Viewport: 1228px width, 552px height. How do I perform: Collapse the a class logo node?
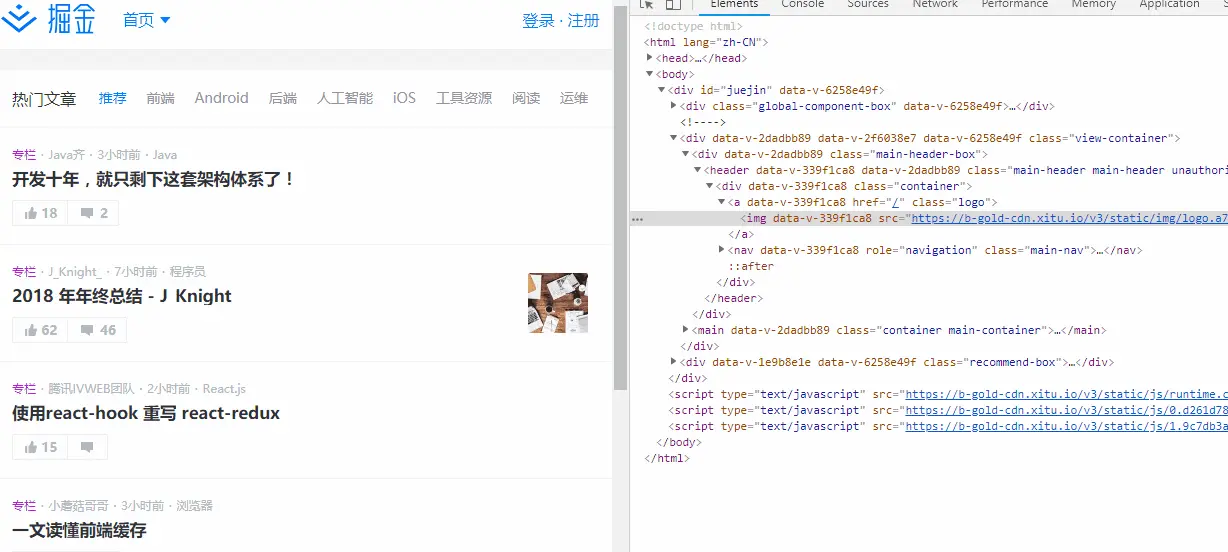coord(722,202)
